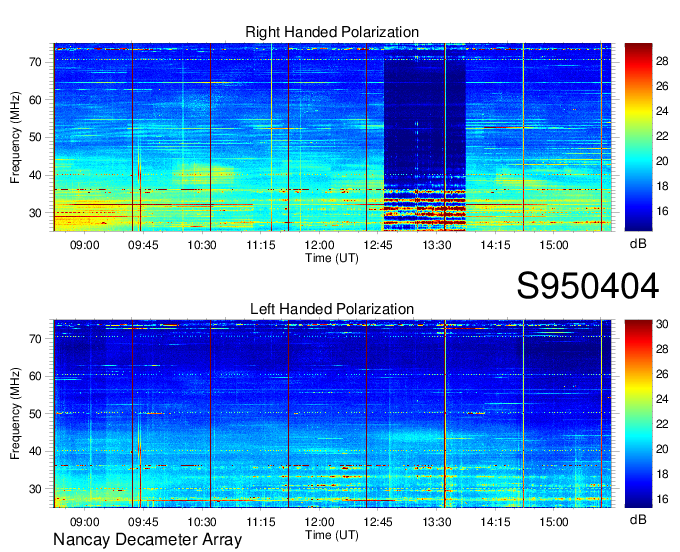680x552 pixels.
Task: Click the bottom plot's Frequency (MHz) axis label
Action: pyautogui.click(x=15, y=414)
